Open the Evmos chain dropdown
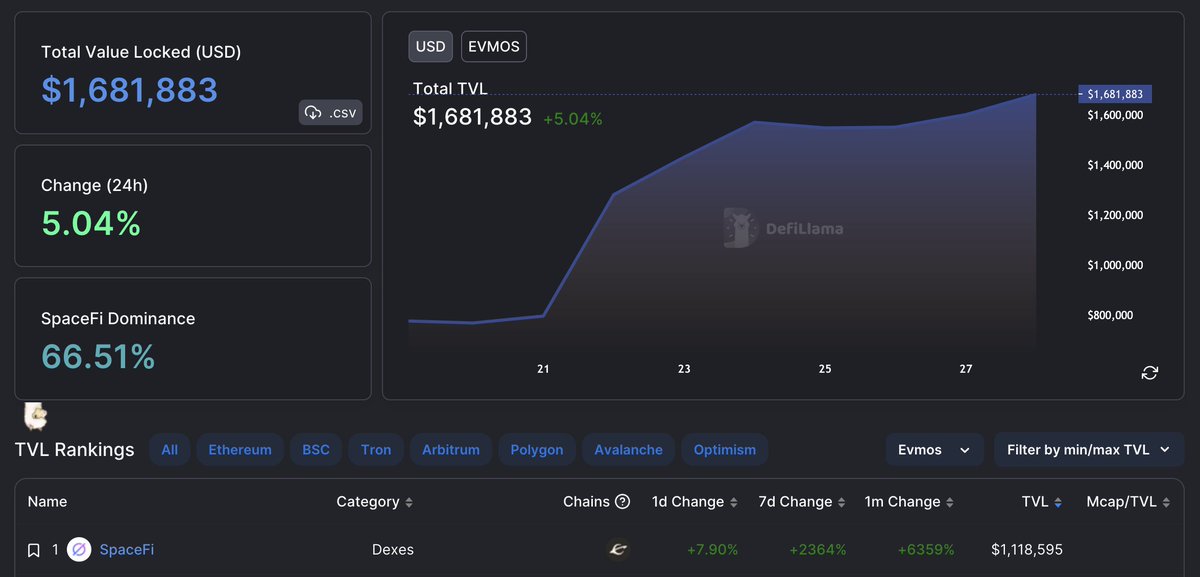The image size is (1200, 577). point(935,450)
